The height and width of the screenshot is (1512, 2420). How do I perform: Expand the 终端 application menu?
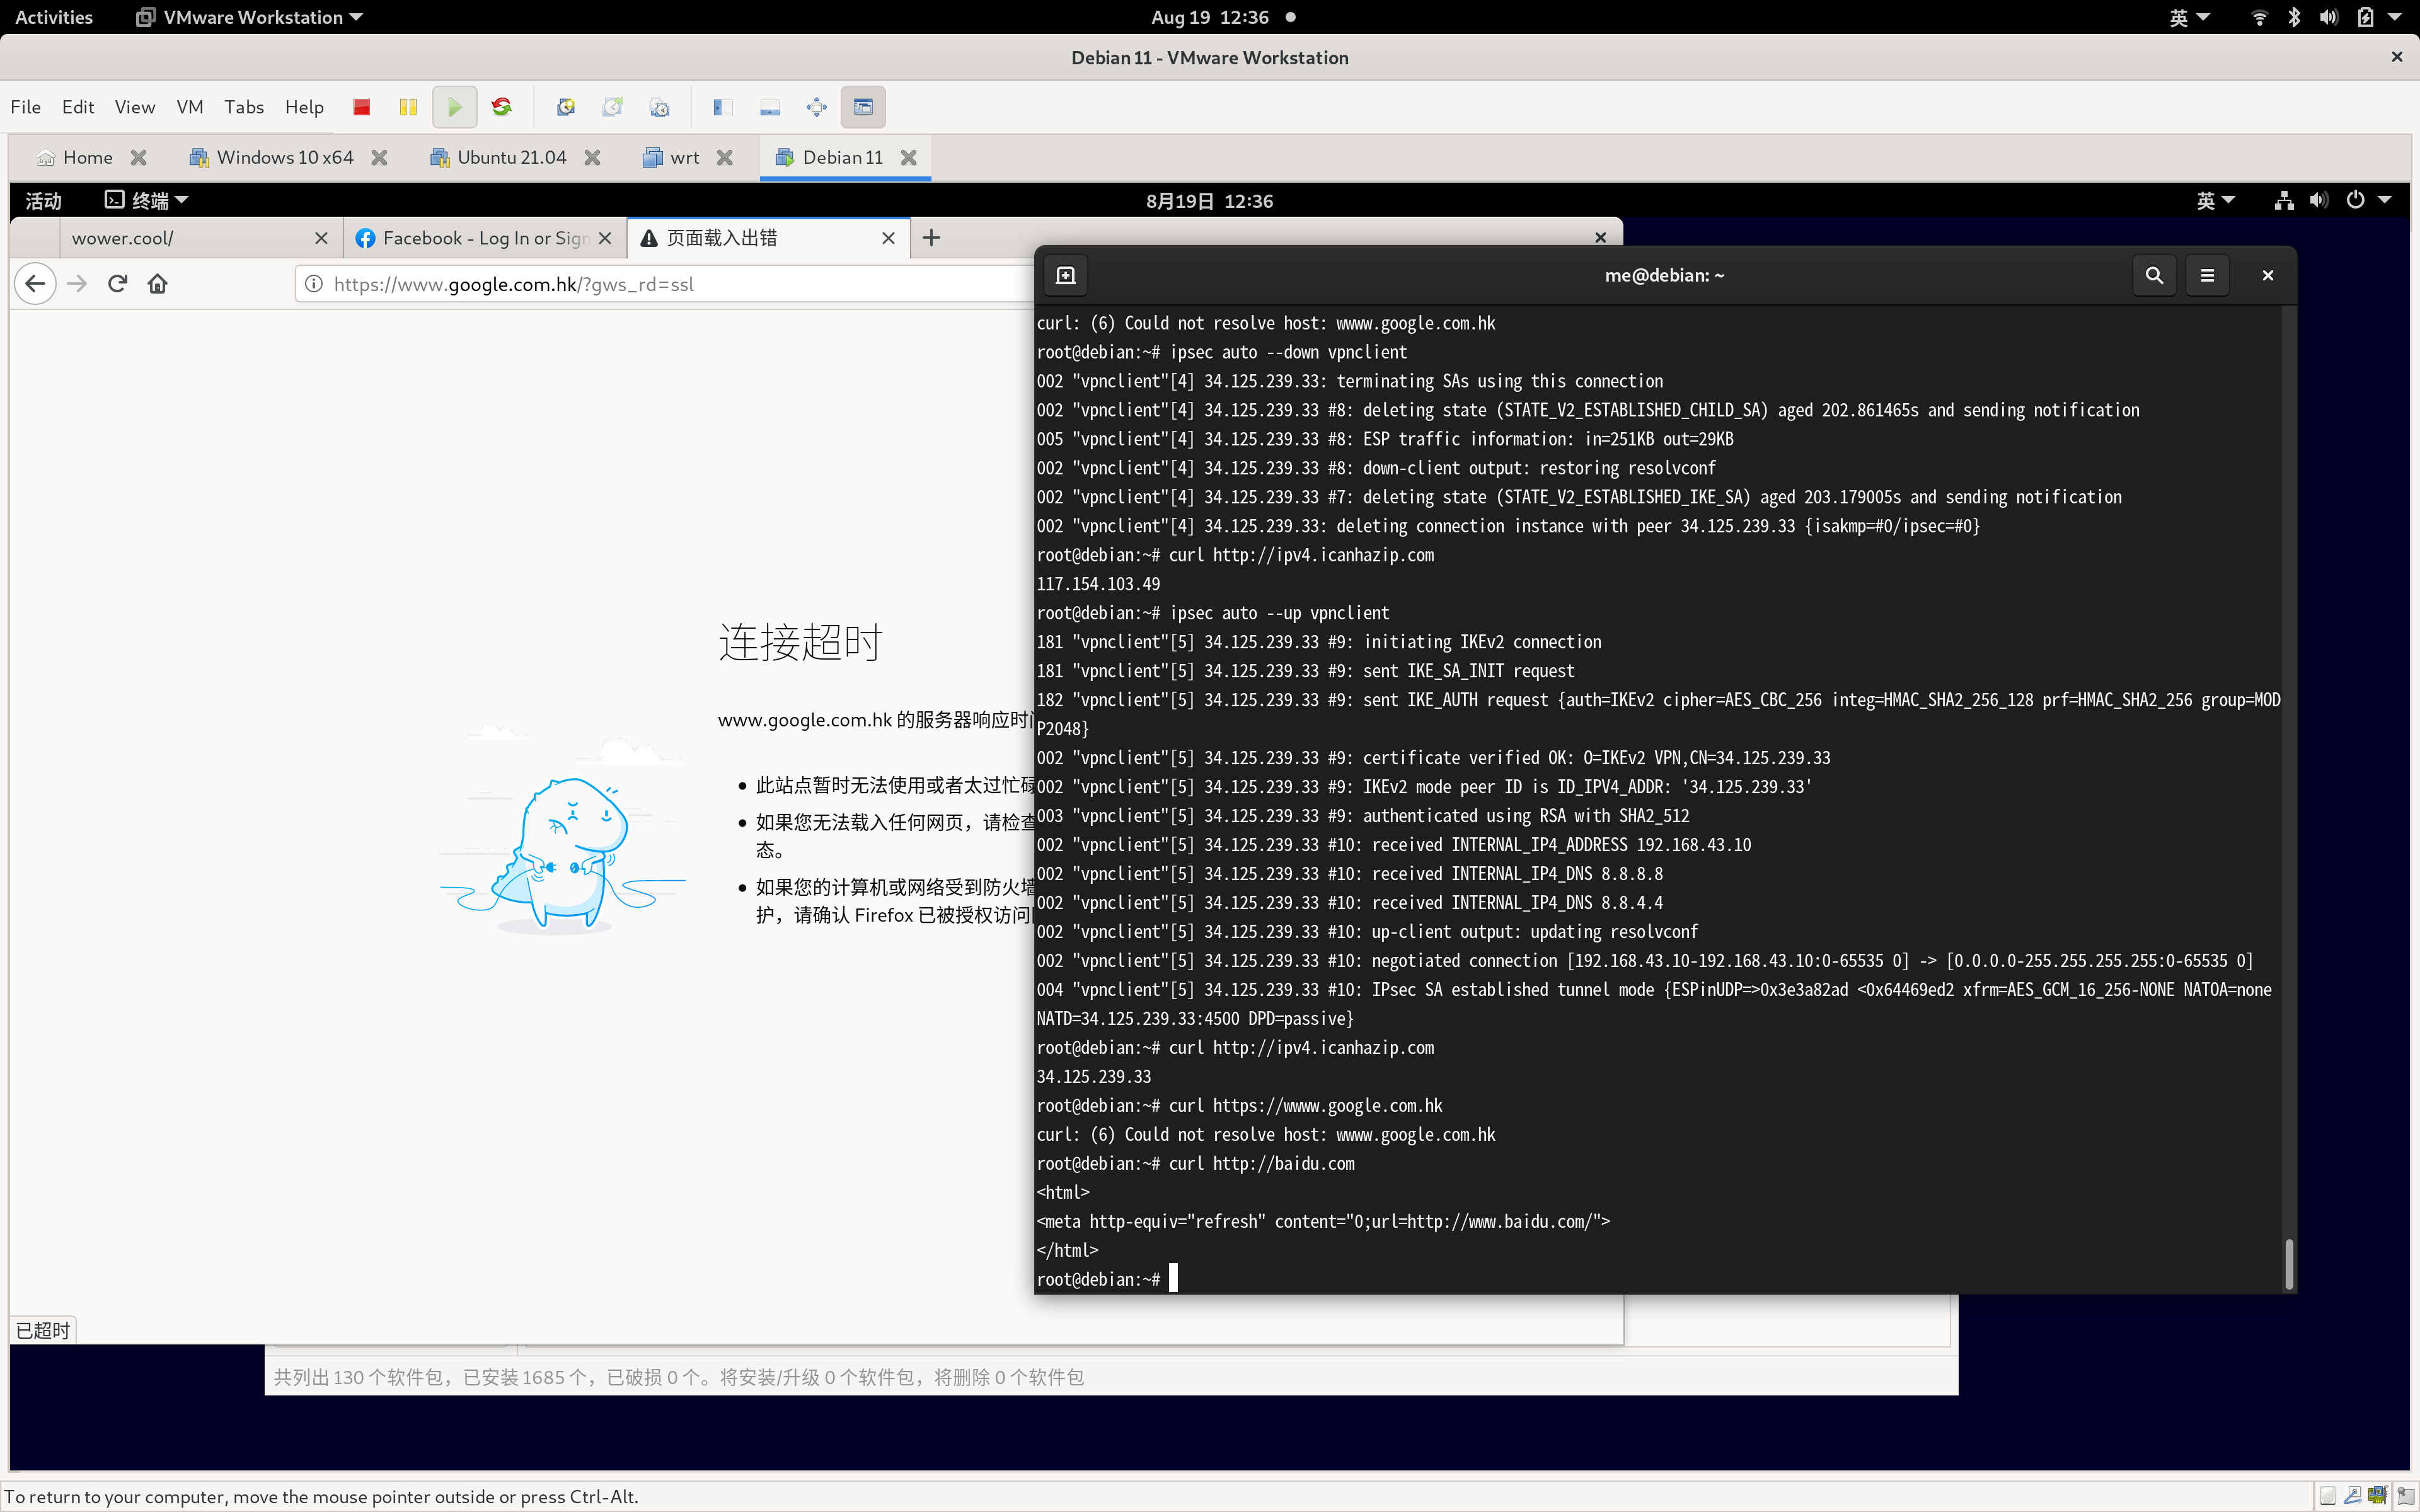point(146,200)
